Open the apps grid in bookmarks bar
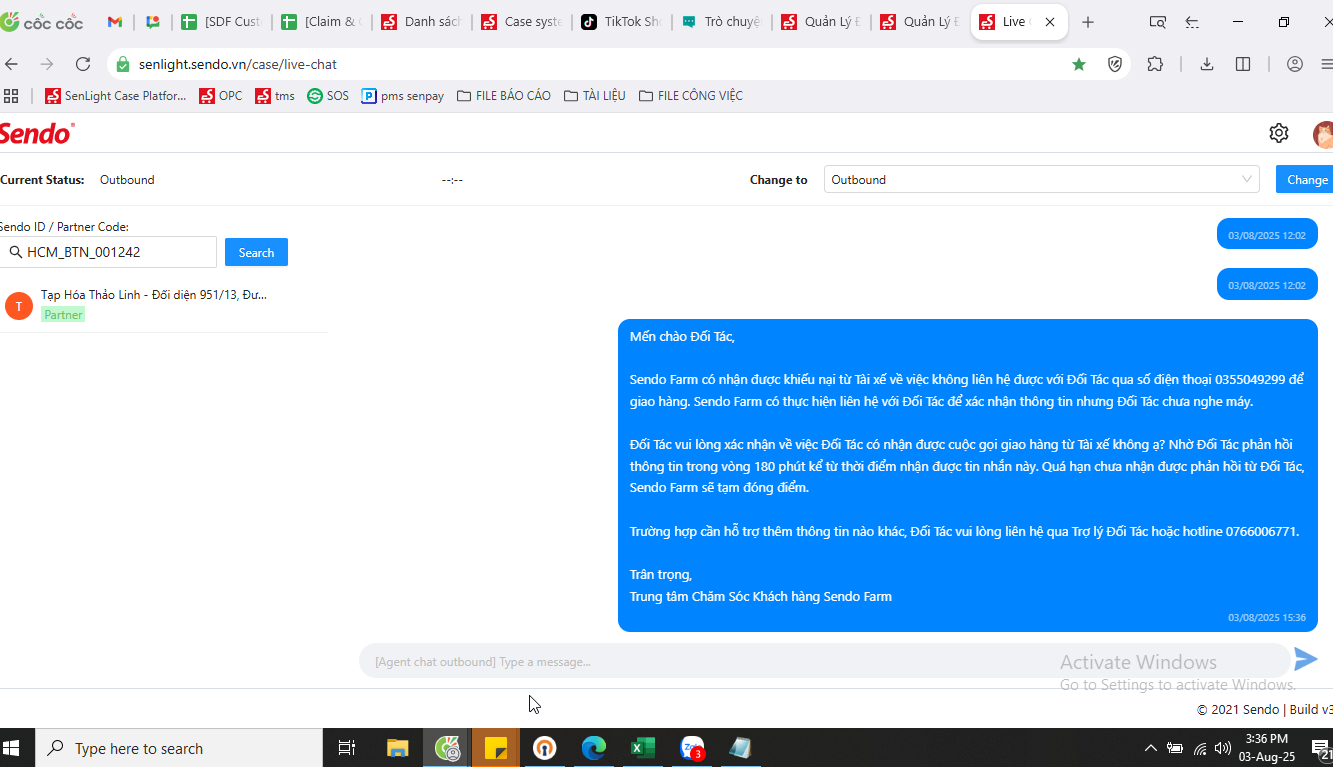 (x=12, y=96)
